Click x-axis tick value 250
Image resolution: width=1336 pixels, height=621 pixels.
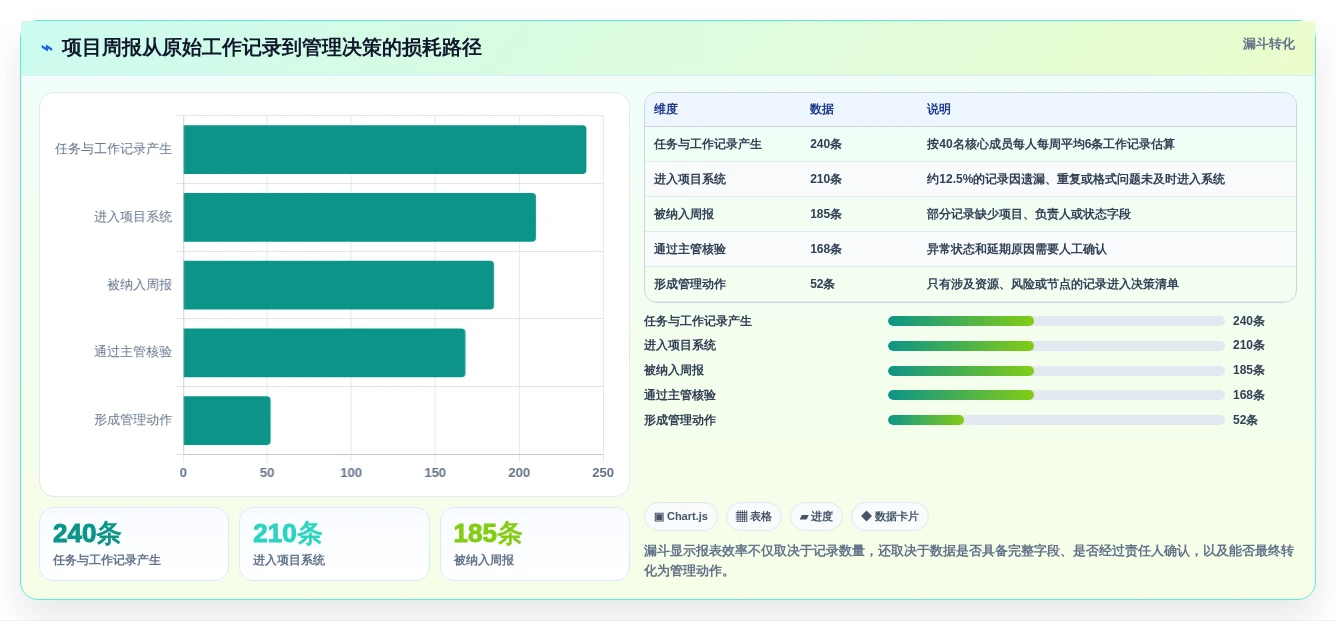point(603,472)
